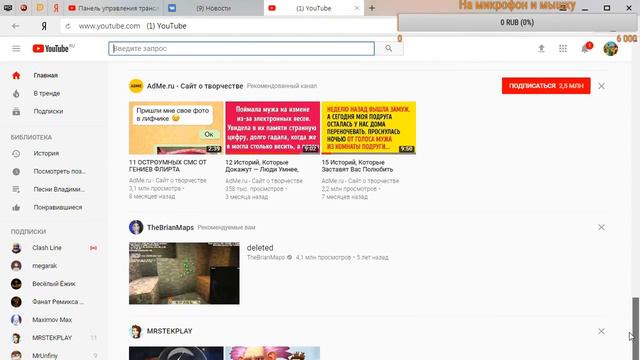Viewport: 640px width, 360px height.
Task: Open a new browser tab
Action: click(x=372, y=8)
